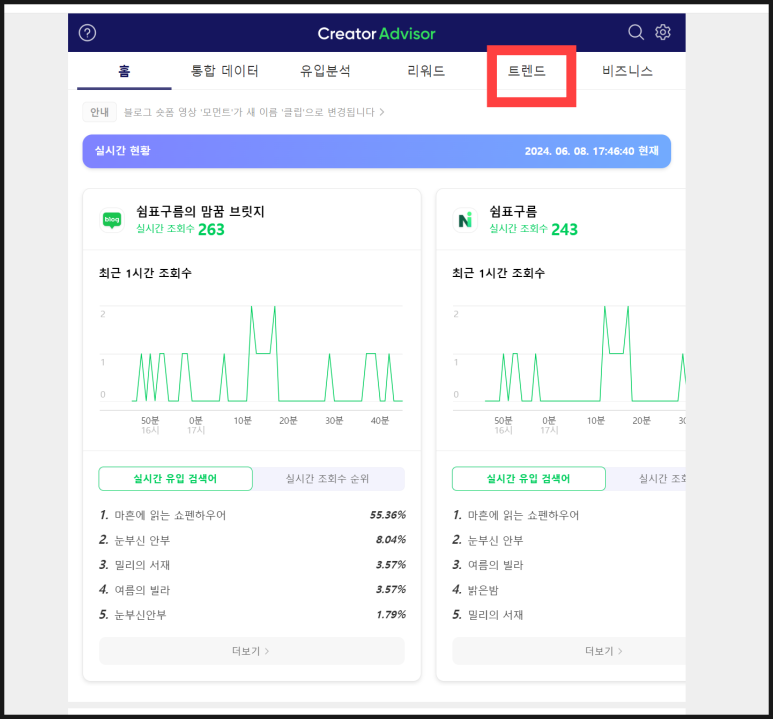Image resolution: width=773 pixels, height=719 pixels.
Task: Click 더보기 in the blog card
Action: (x=251, y=651)
